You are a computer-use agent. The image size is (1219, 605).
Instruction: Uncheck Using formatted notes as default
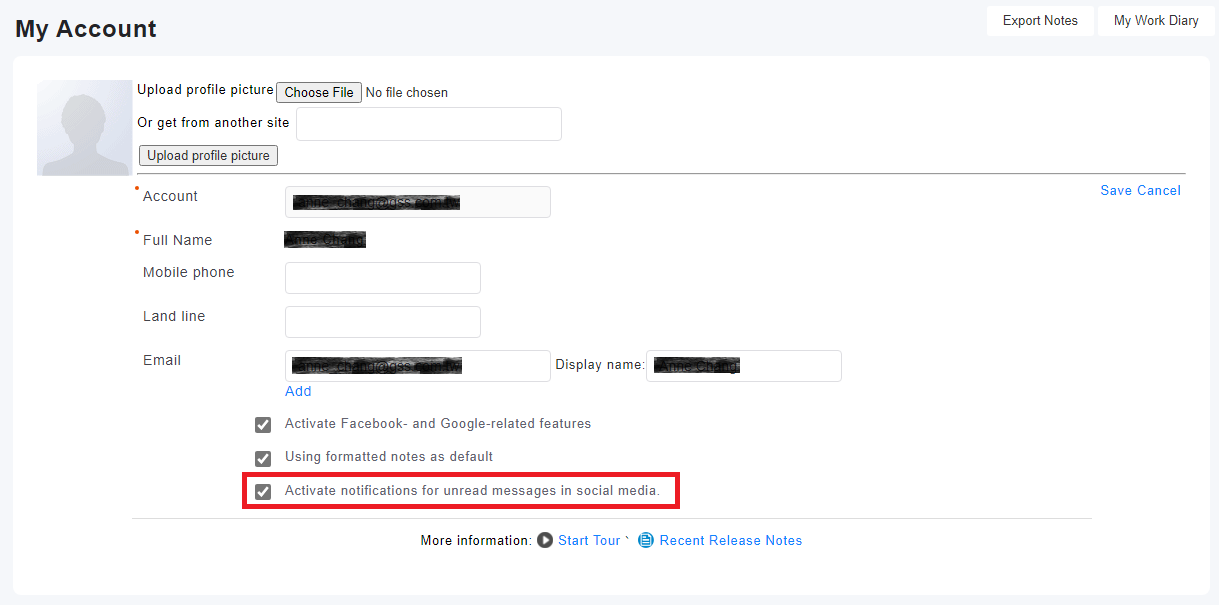pyautogui.click(x=263, y=458)
